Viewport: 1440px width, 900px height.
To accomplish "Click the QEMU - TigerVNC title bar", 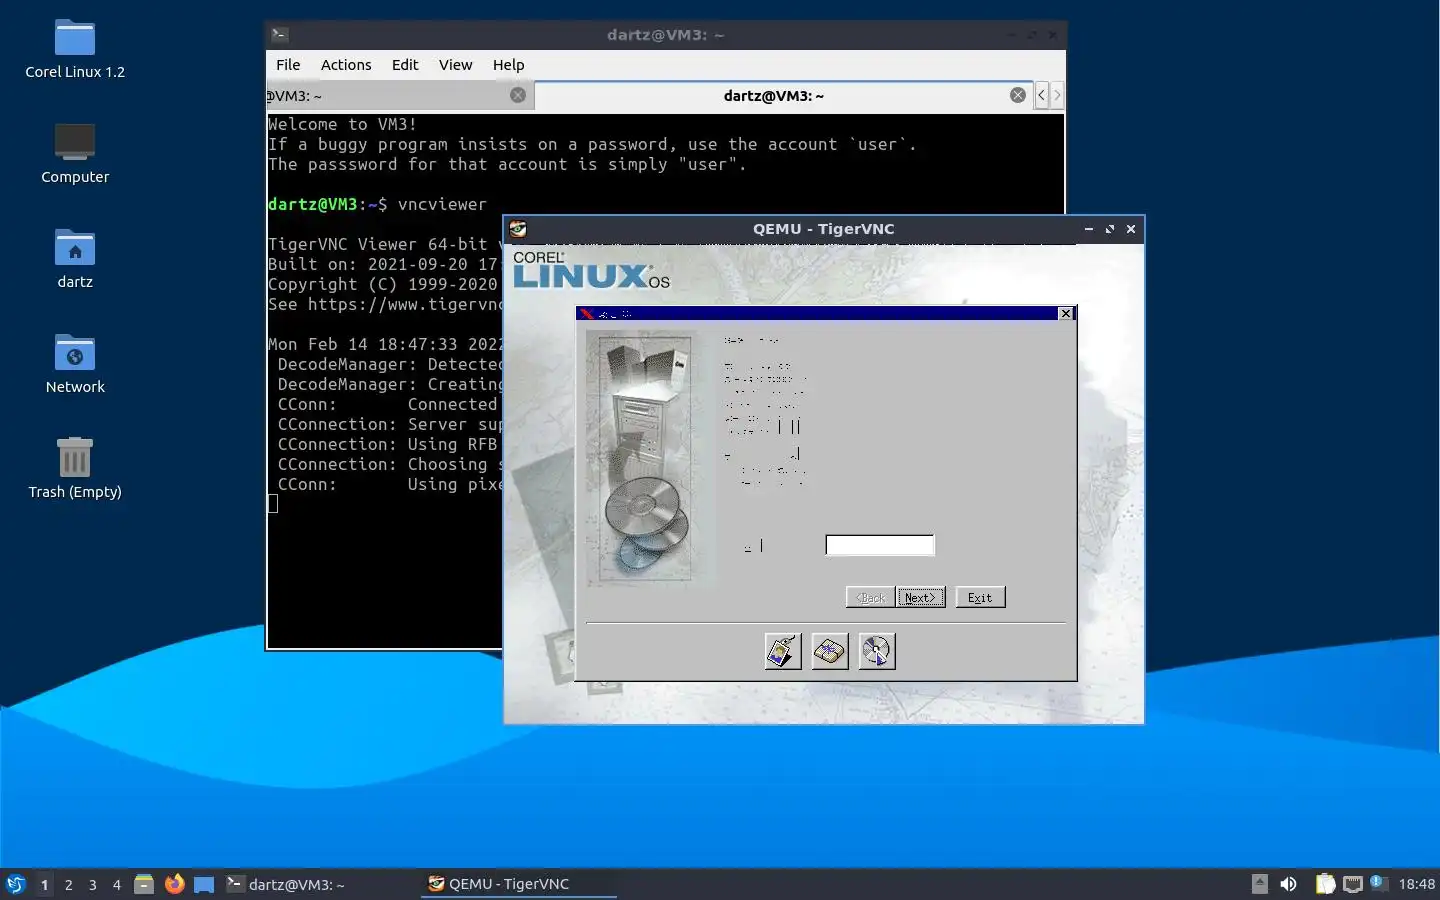I will point(823,229).
